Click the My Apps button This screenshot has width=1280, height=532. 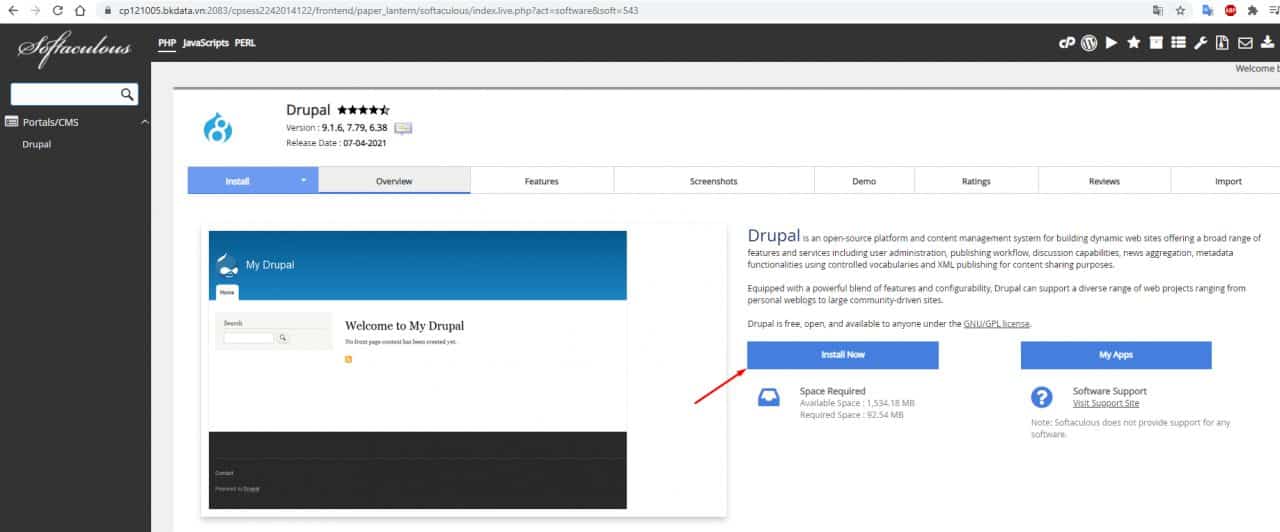[x=1116, y=355]
